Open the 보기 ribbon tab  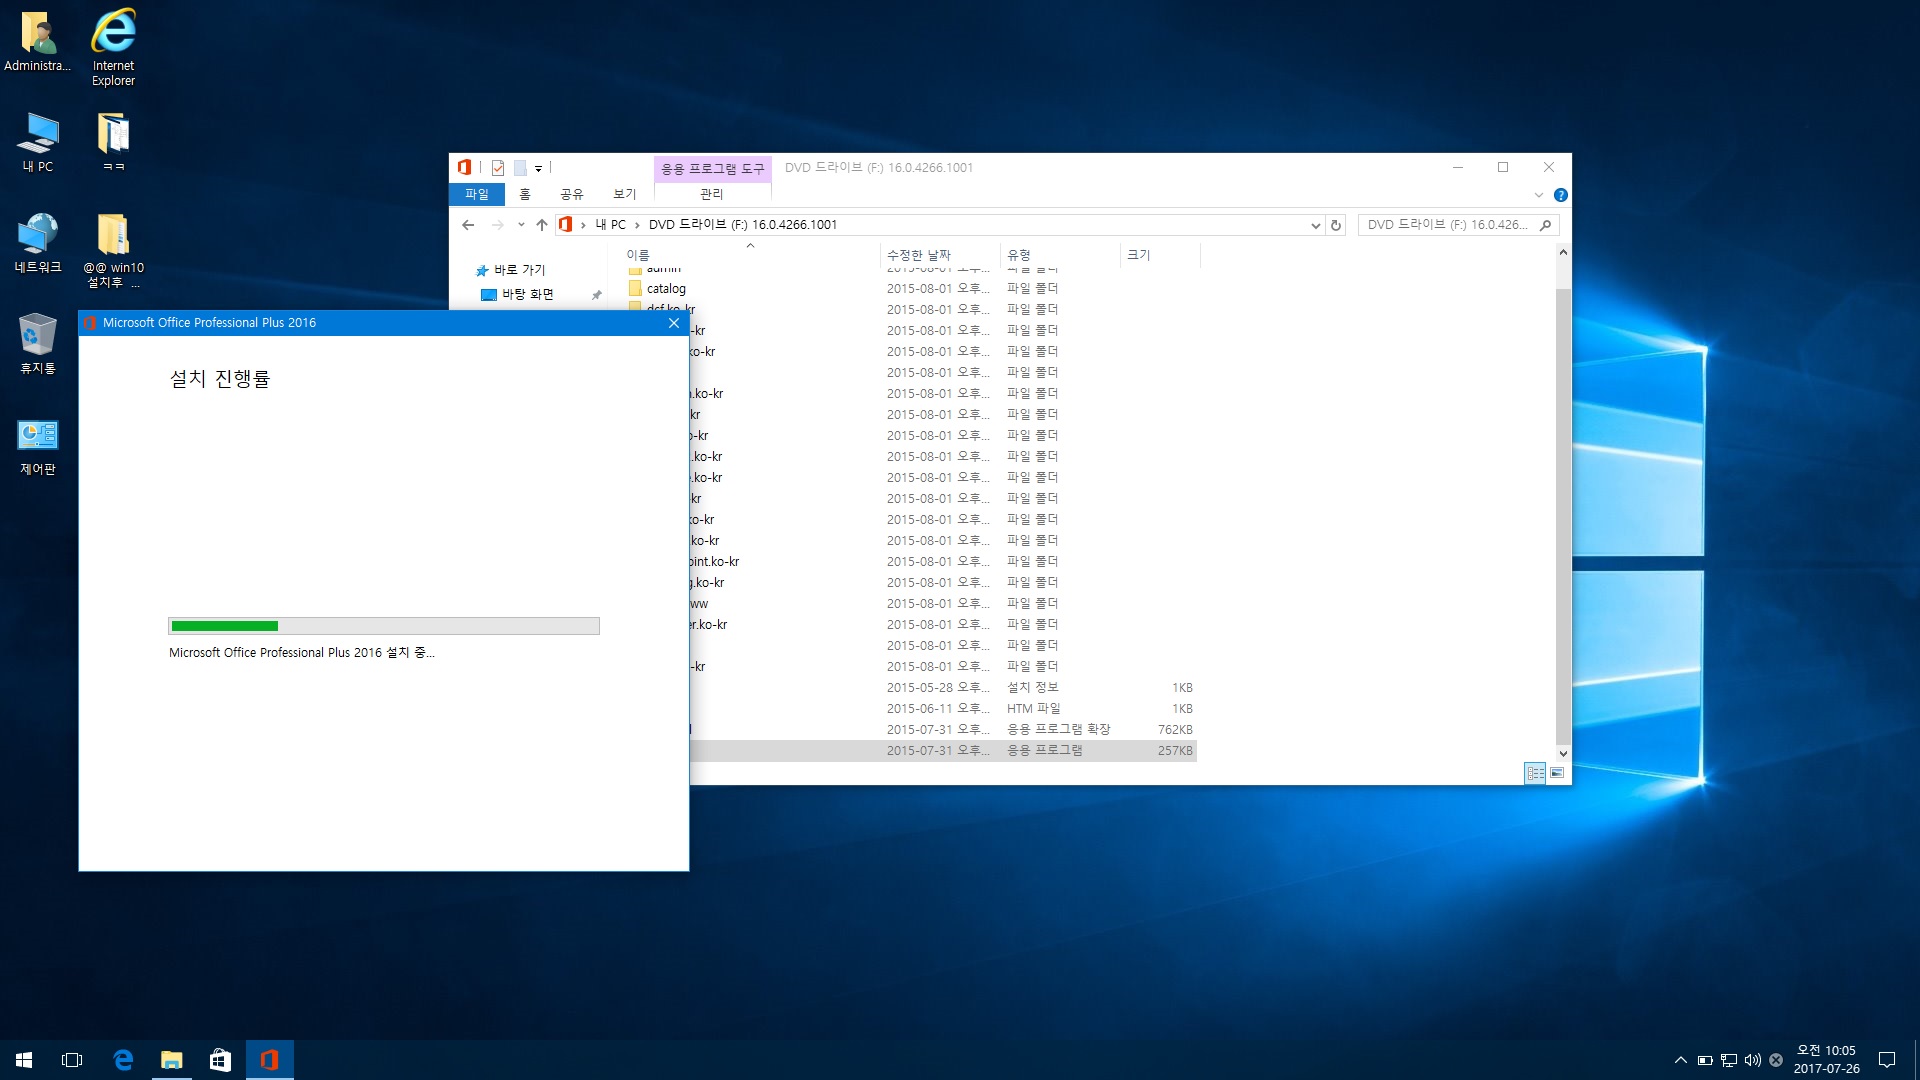[625, 194]
